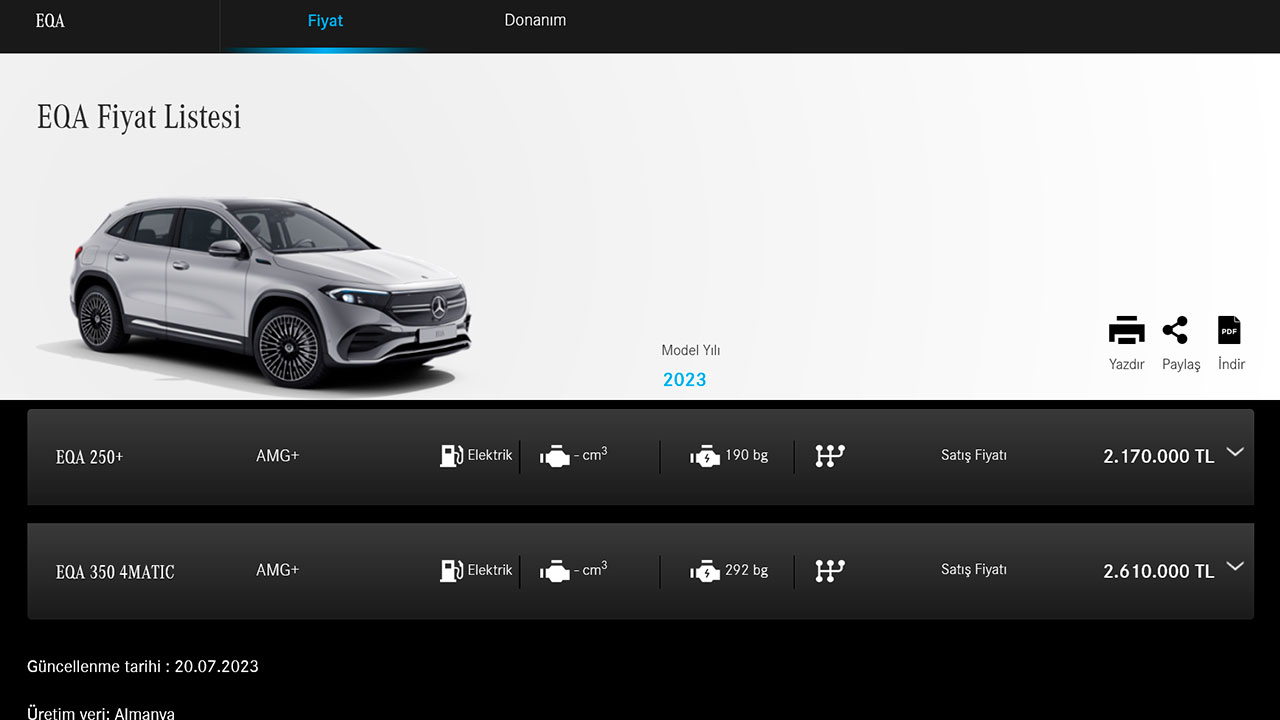
Task: Click the Yazdır printer icon
Action: pyautogui.click(x=1126, y=331)
